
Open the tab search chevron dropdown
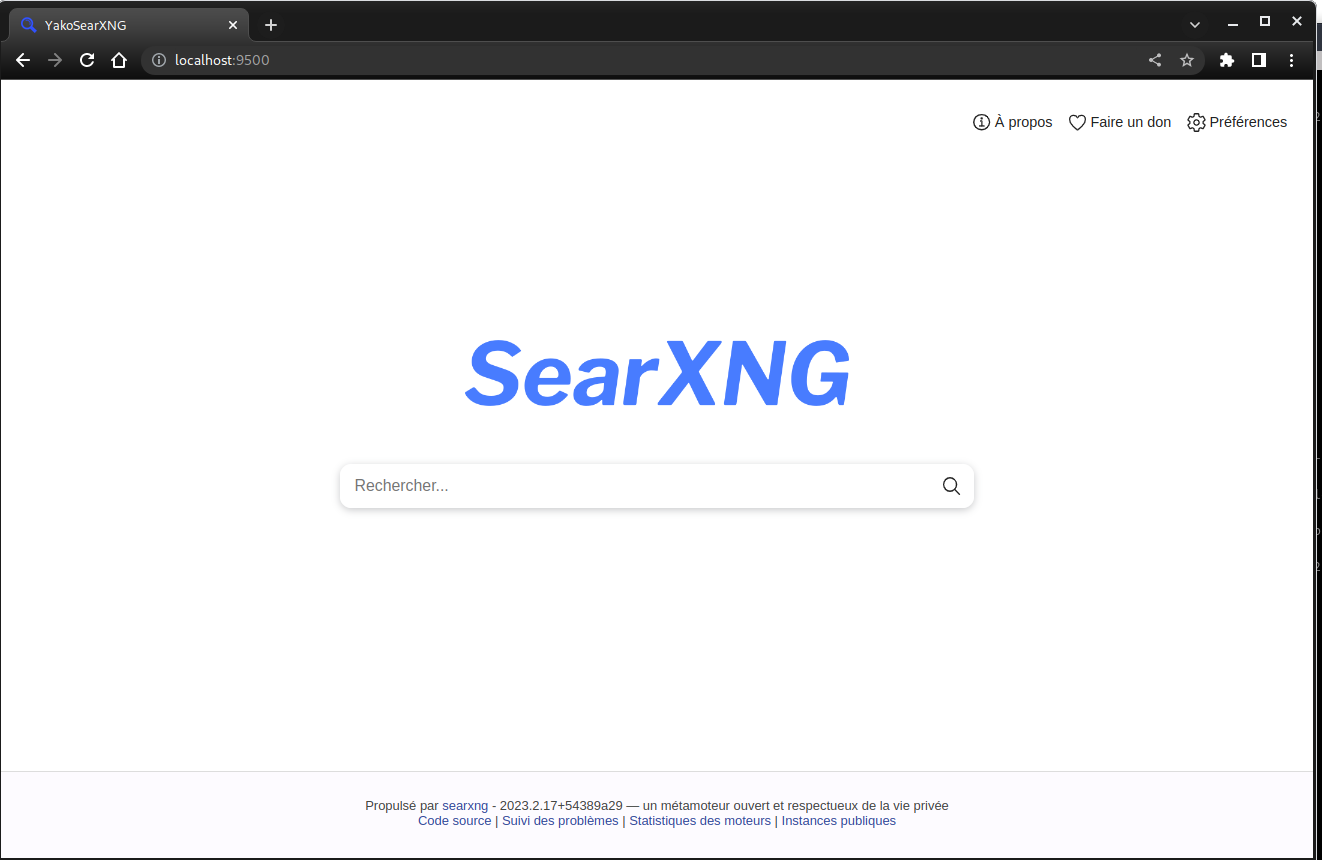(x=1196, y=24)
